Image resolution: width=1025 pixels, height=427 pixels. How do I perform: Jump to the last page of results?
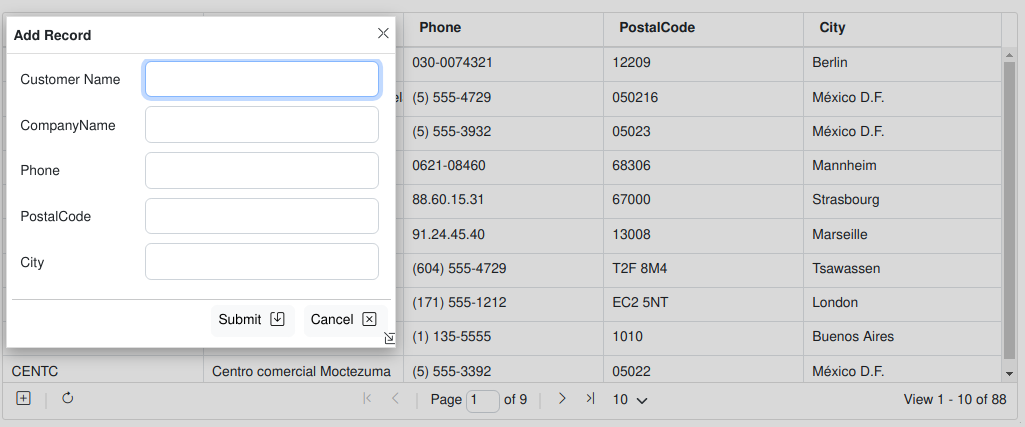click(590, 399)
